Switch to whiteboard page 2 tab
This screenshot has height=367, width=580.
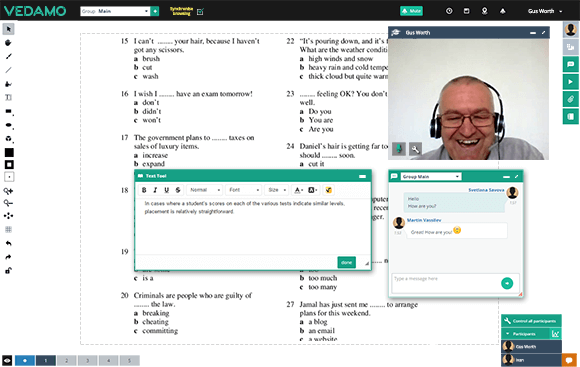67,360
